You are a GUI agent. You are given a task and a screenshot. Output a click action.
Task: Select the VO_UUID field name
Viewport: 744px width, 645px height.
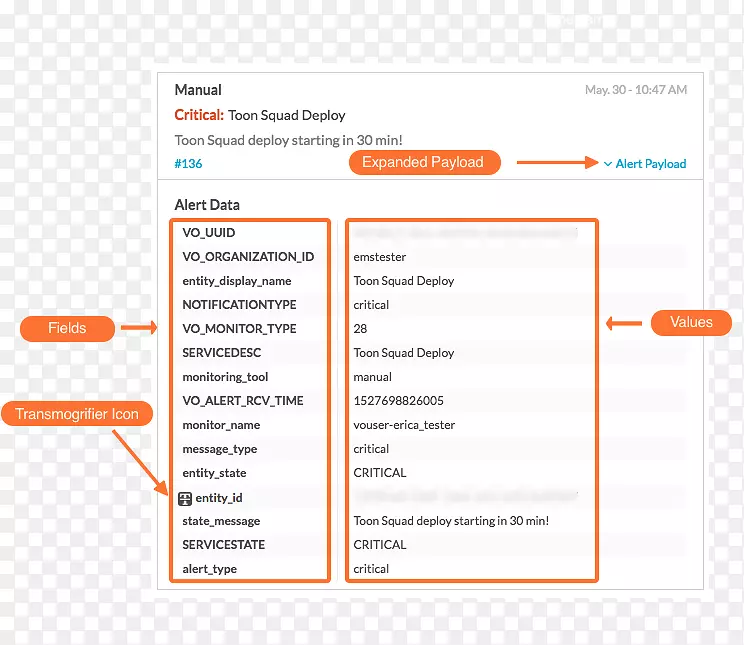click(x=208, y=233)
